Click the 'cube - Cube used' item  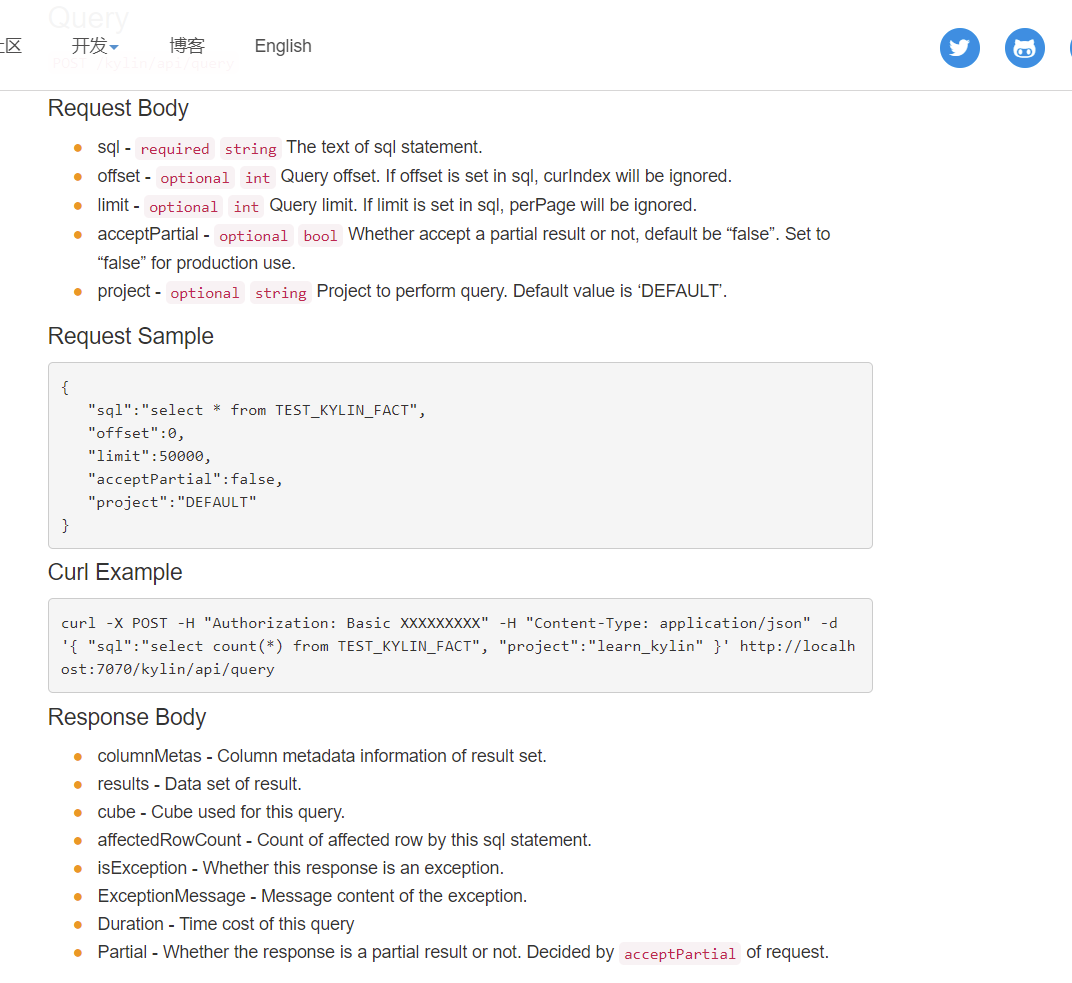[x=221, y=812]
